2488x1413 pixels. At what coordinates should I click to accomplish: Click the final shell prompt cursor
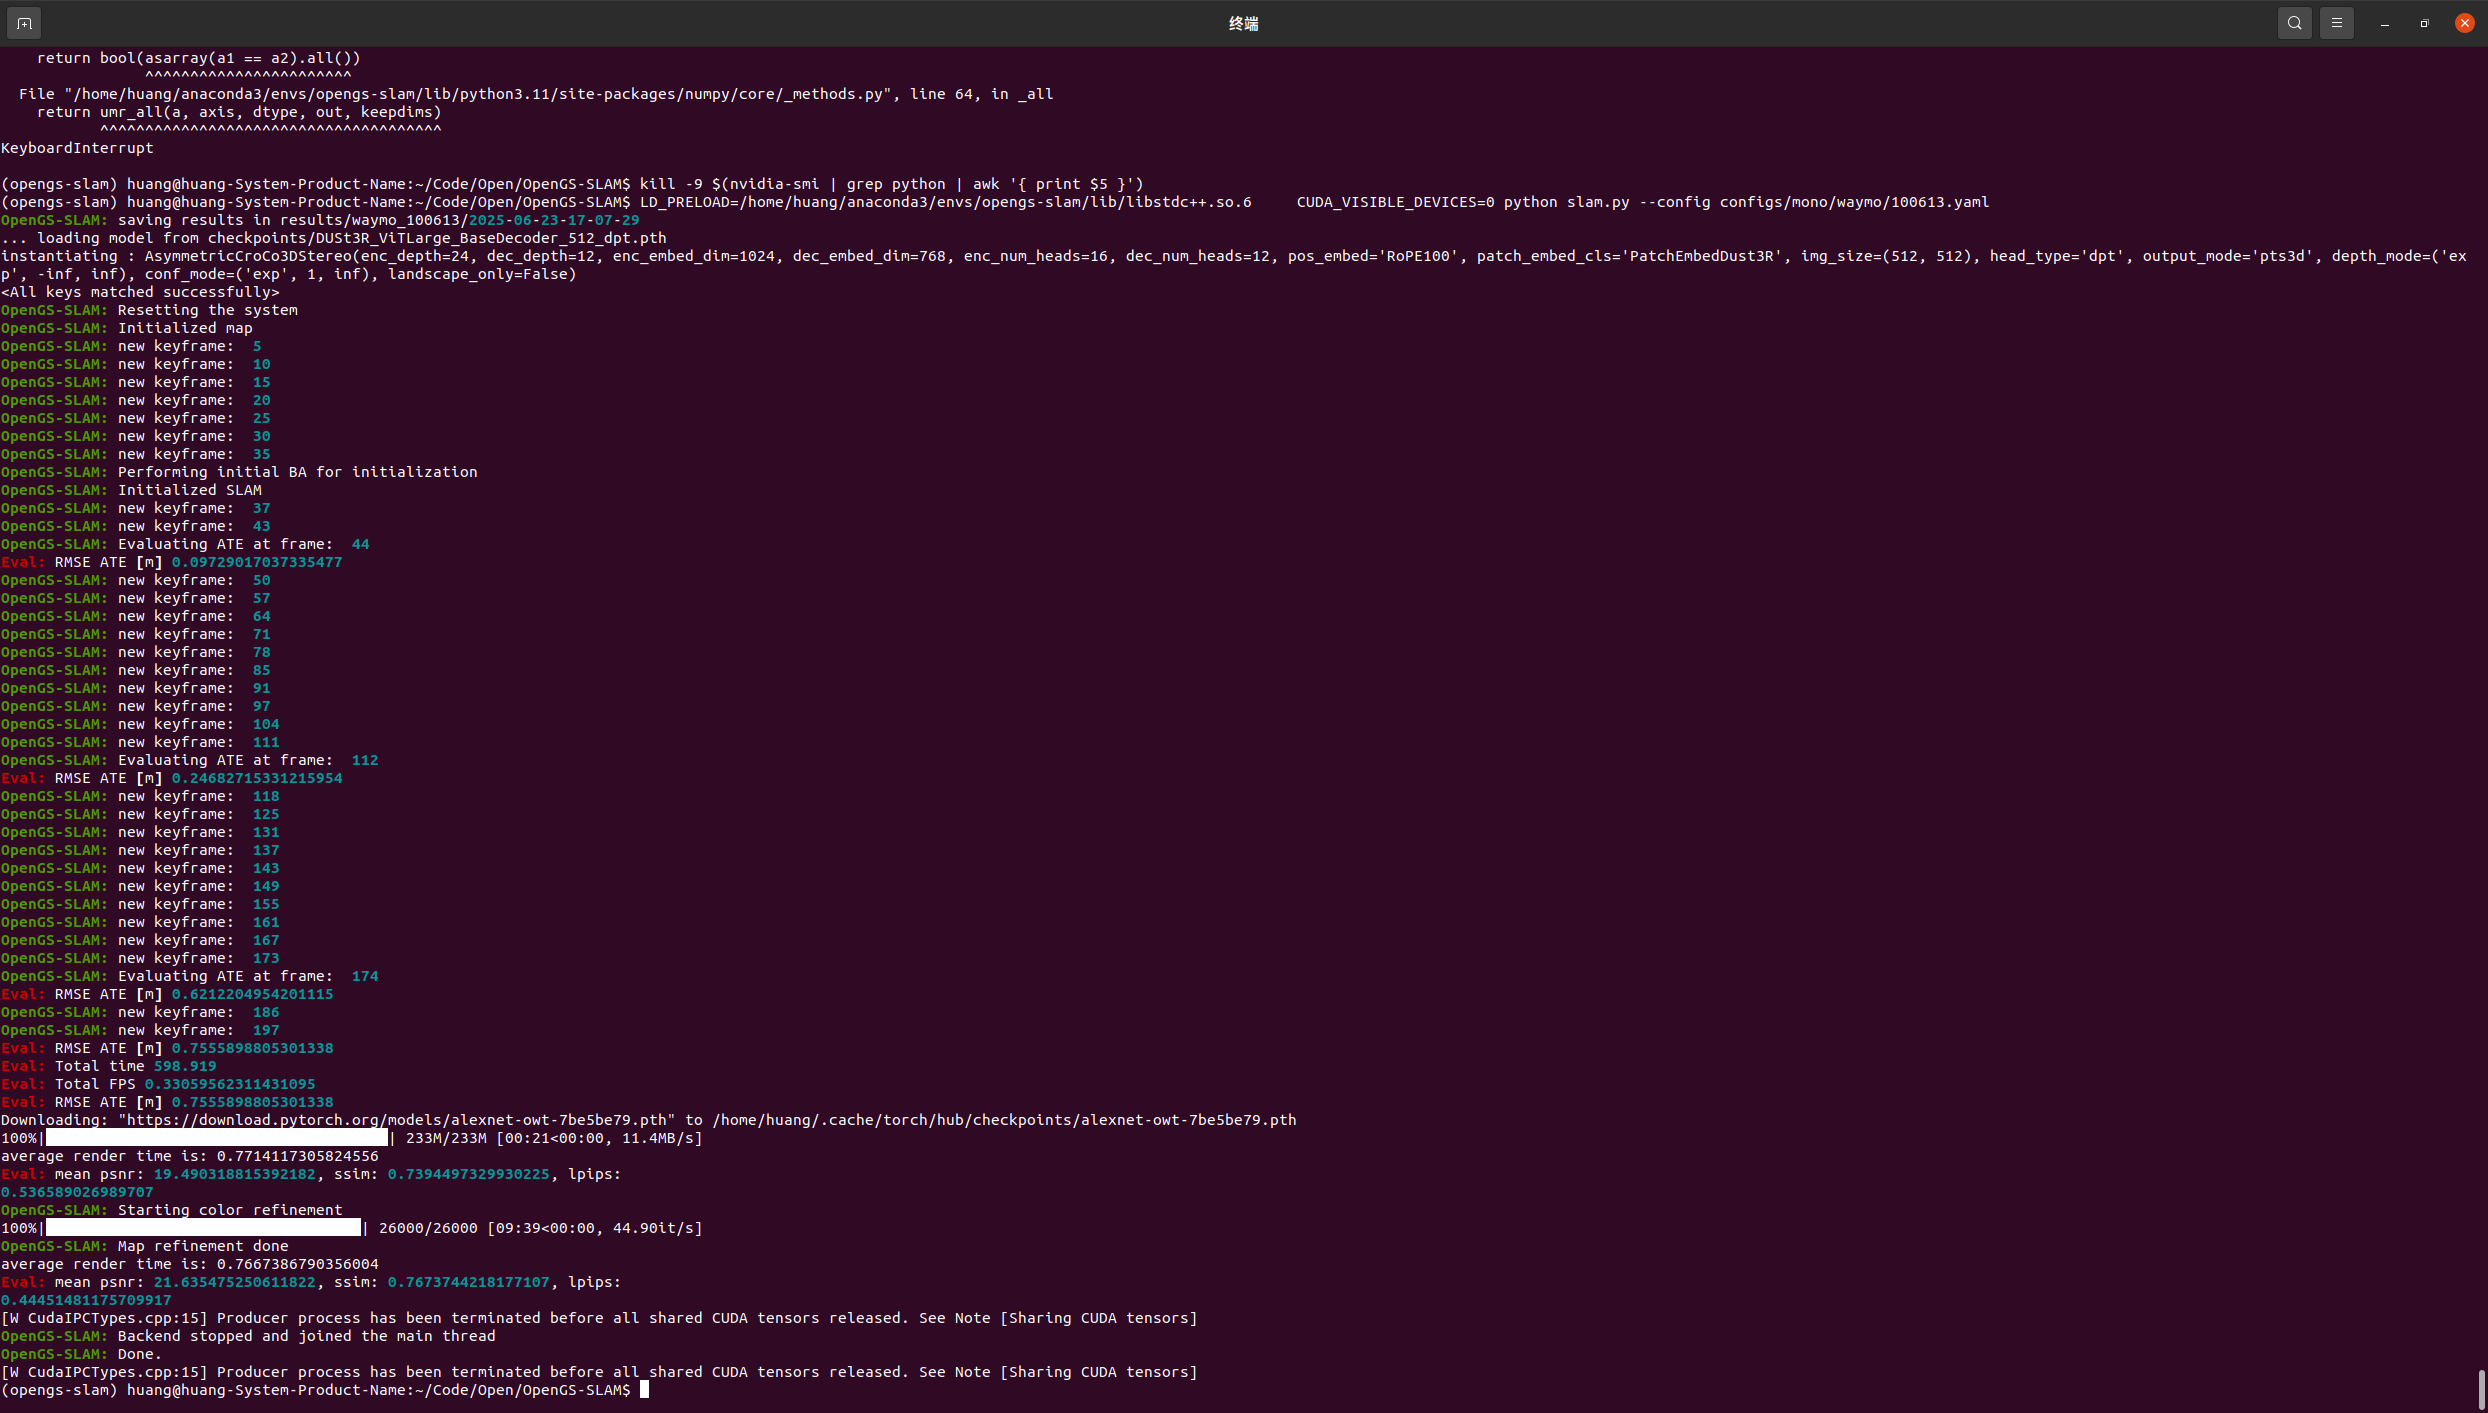tap(645, 1390)
